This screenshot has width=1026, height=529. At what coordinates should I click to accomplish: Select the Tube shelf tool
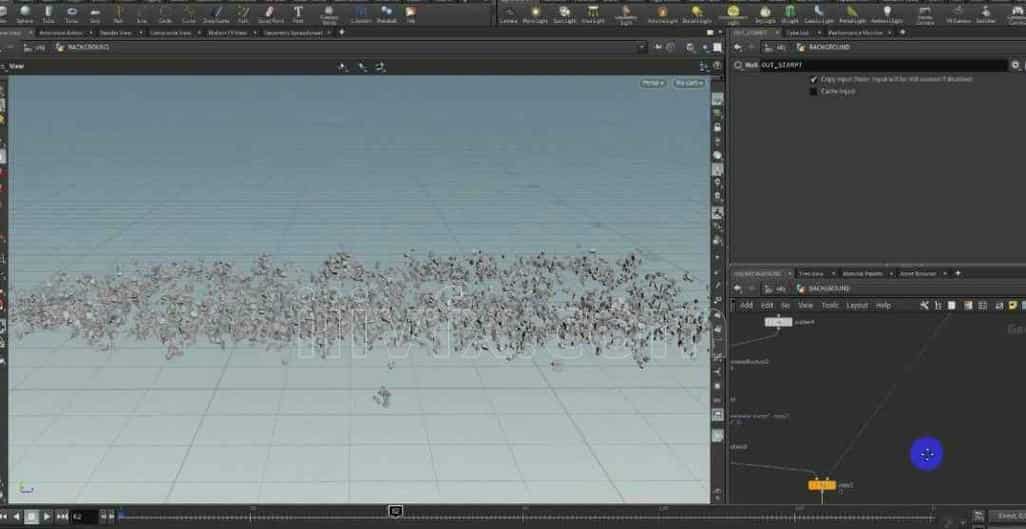pyautogui.click(x=48, y=12)
